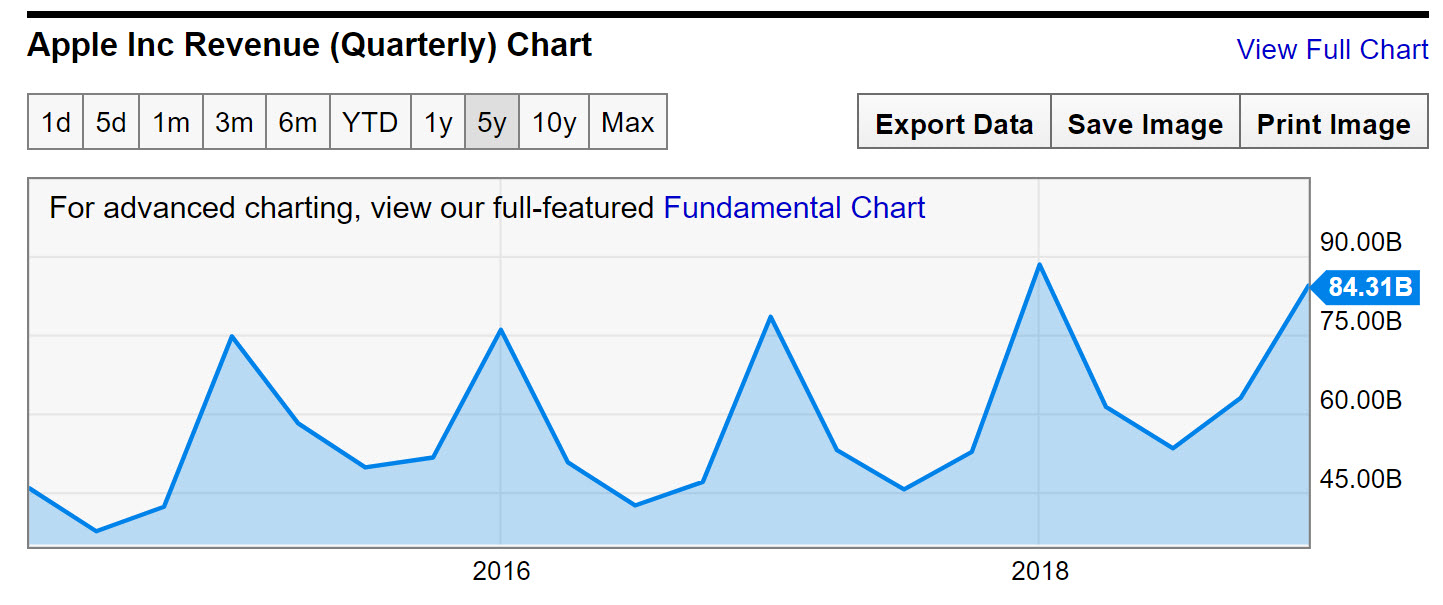The height and width of the screenshot is (605, 1443).
Task: Click the 84.31B current value label
Action: pos(1370,288)
